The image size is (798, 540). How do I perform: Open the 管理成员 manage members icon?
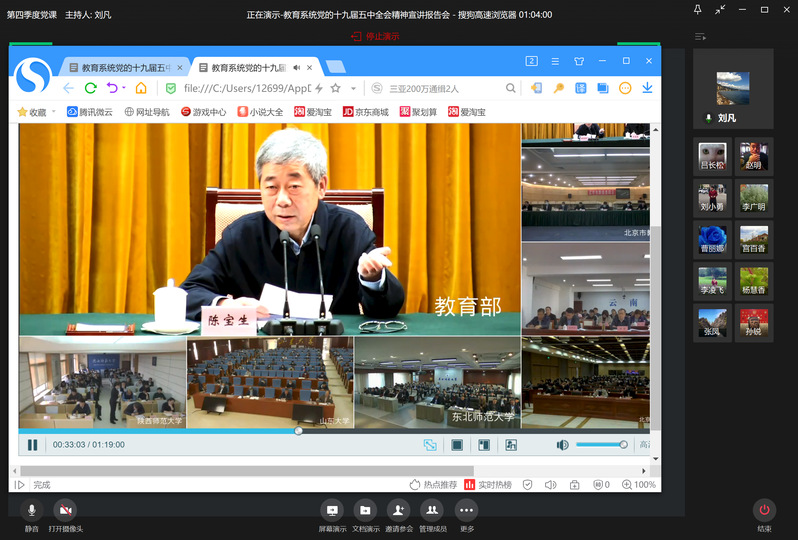pyautogui.click(x=432, y=510)
